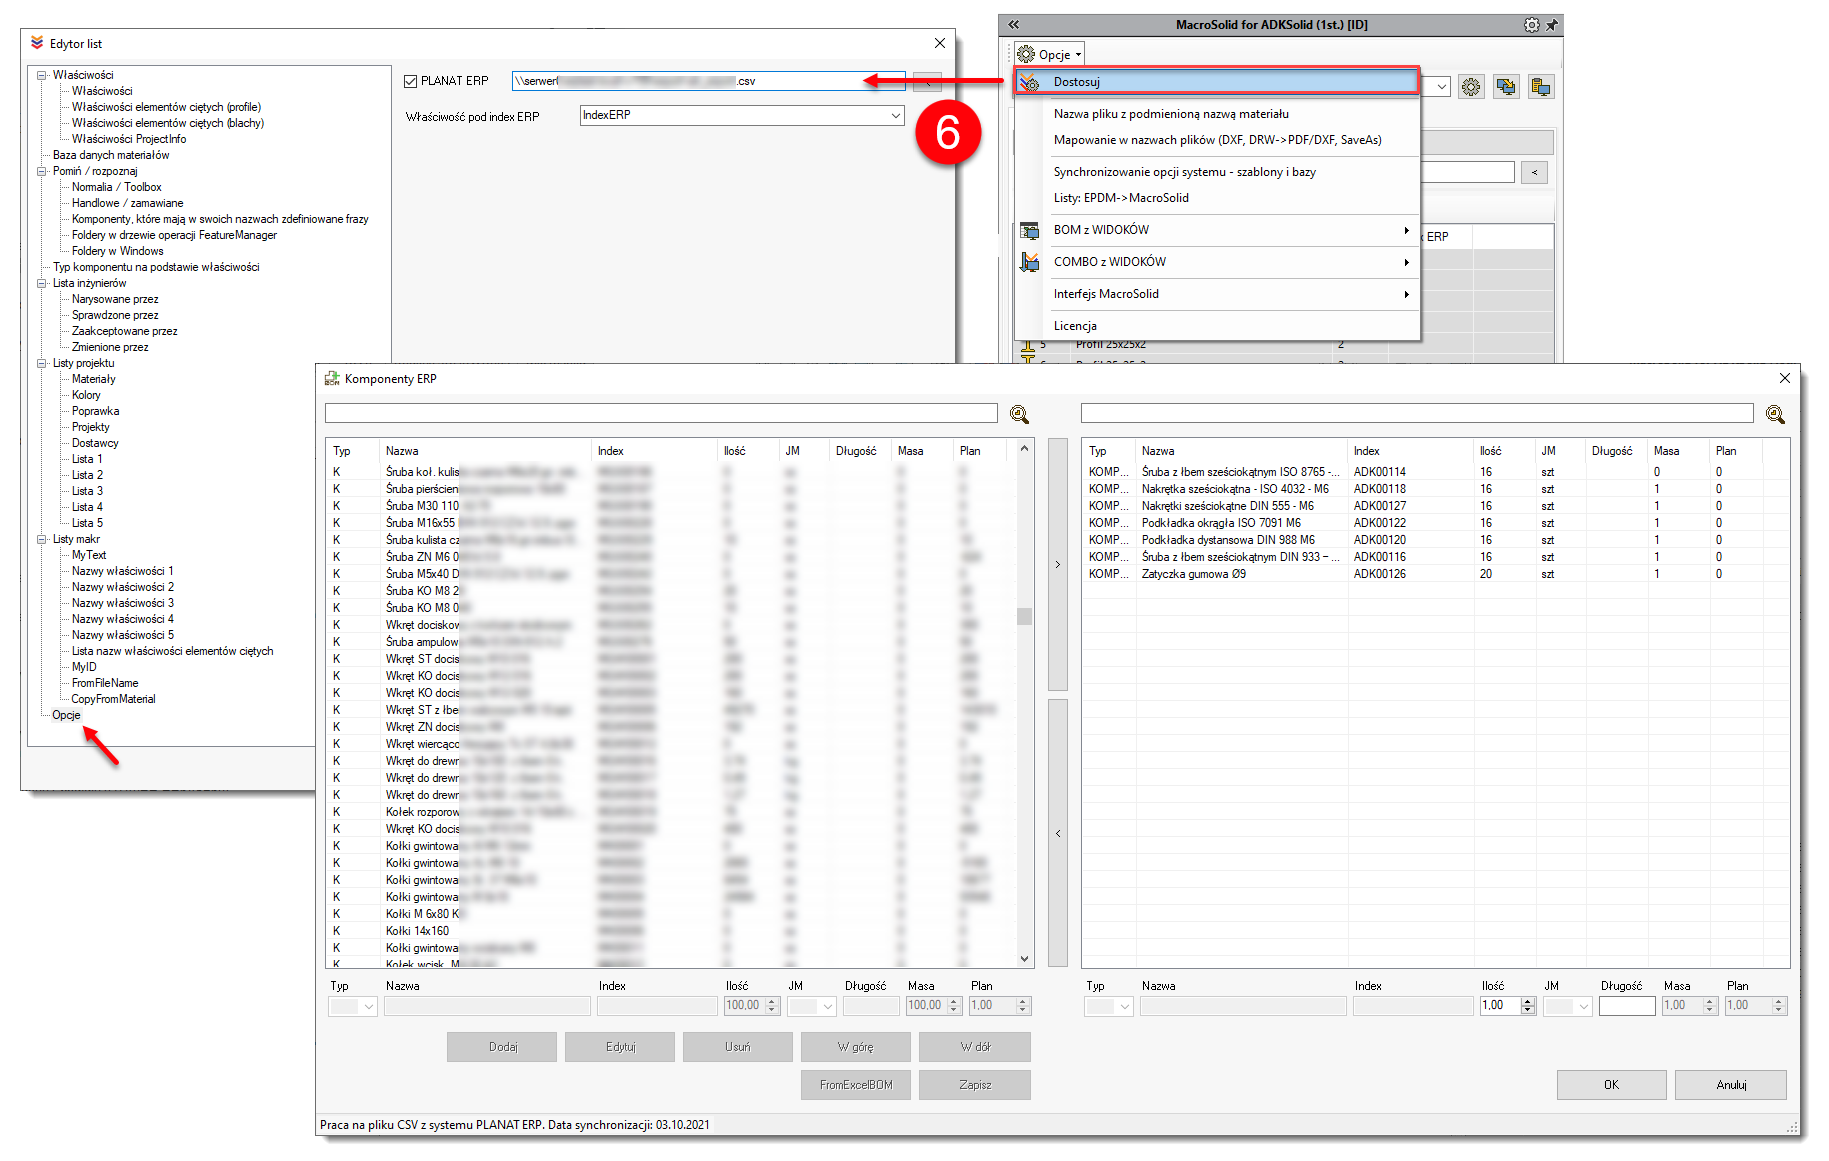Open the Typ combo box under right list
Screen dimensions: 1829x1161
pos(1109,1006)
